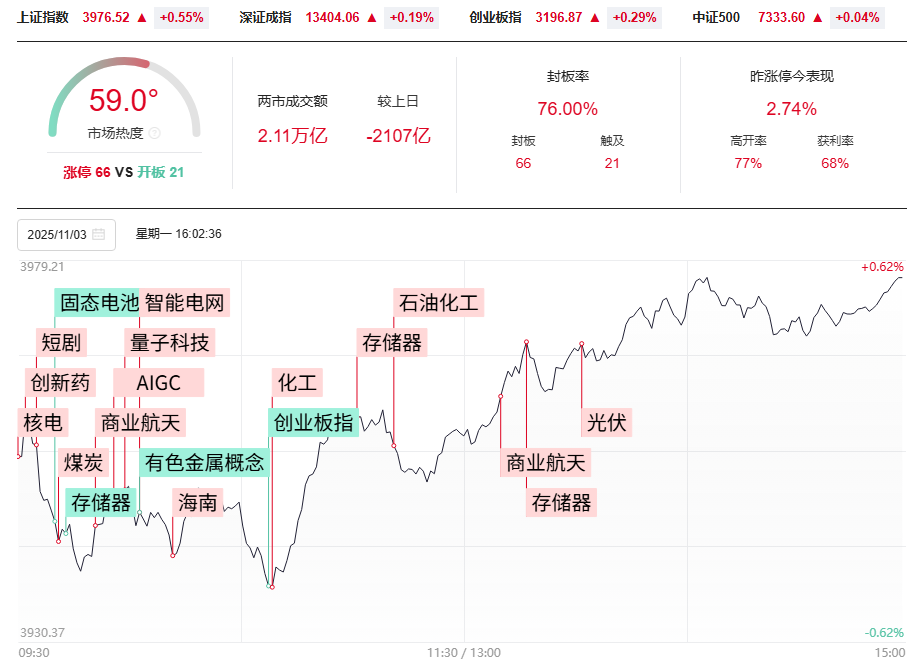908x672 pixels.
Task: Open the 商业航天 sector label
Action: 140,422
